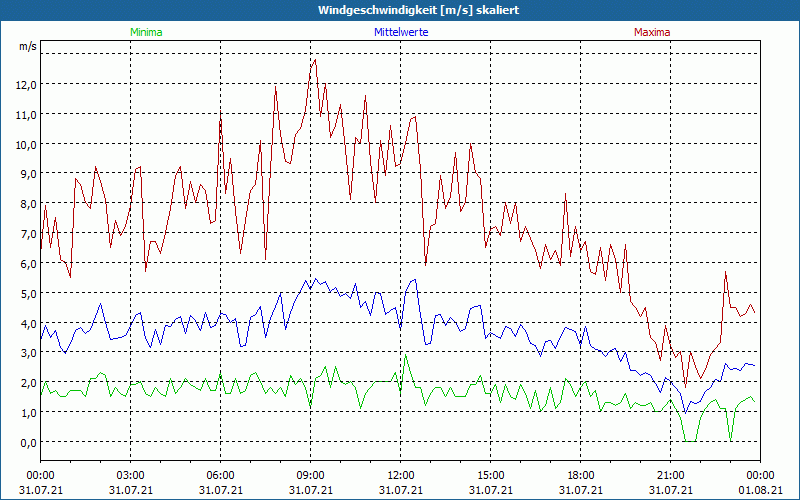The height and width of the screenshot is (500, 800).
Task: Click the 18:00 time label on the x-axis
Action: tap(581, 476)
